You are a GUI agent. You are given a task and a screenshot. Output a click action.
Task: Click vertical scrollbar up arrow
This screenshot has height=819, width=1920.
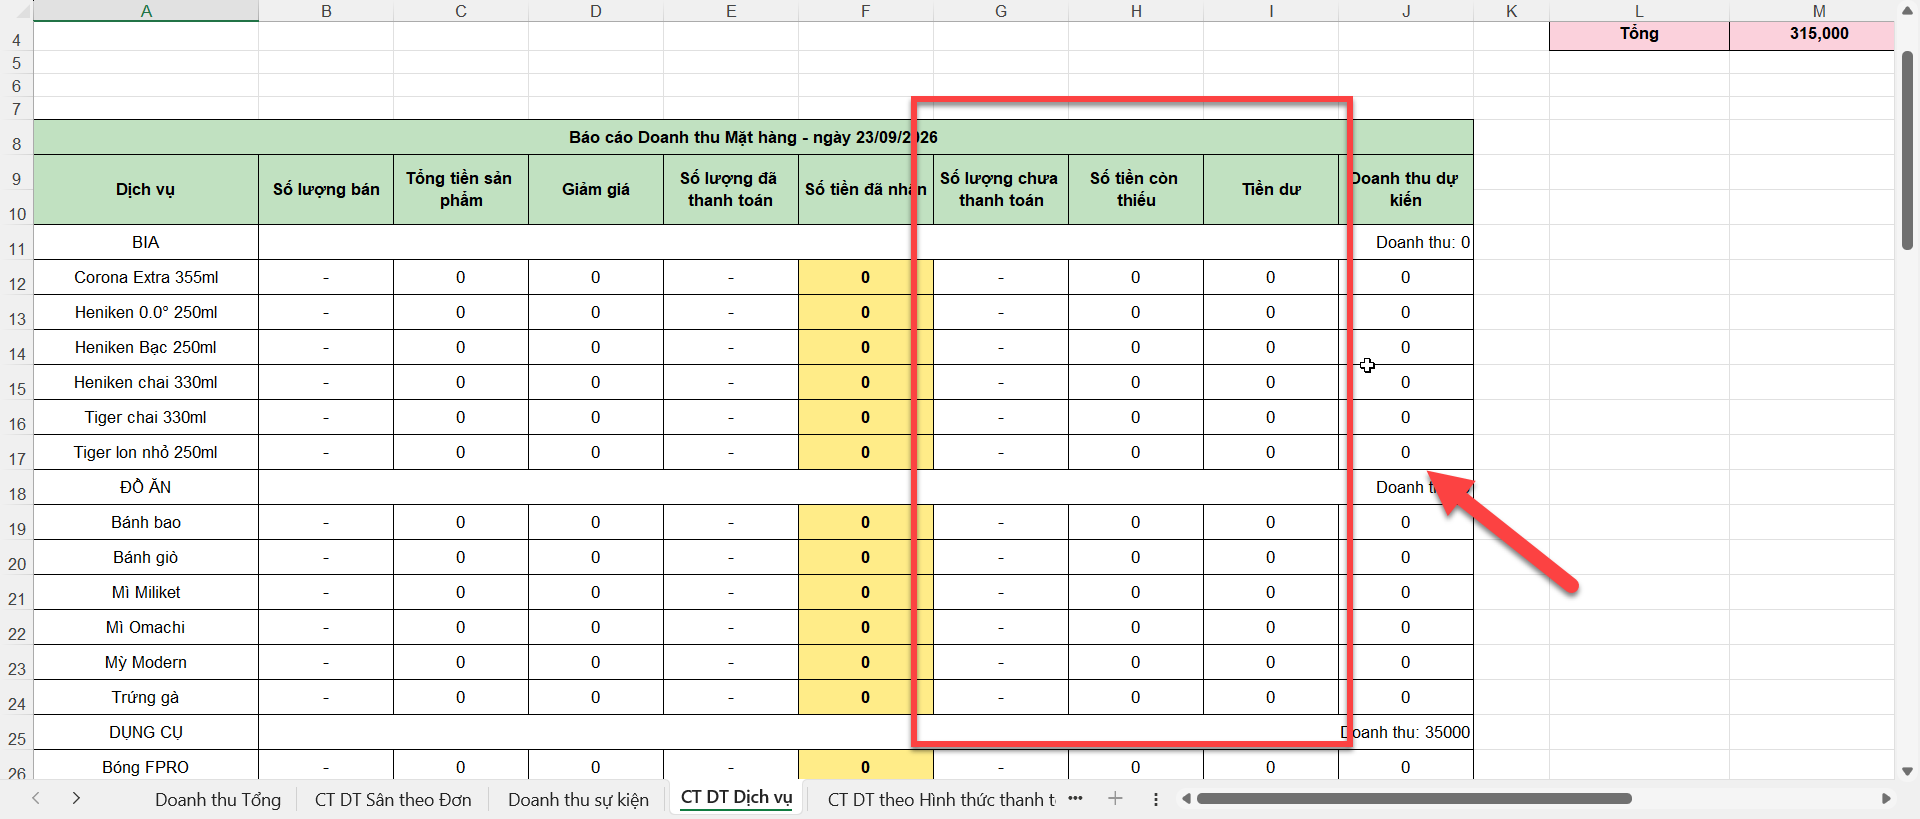[x=1907, y=11]
